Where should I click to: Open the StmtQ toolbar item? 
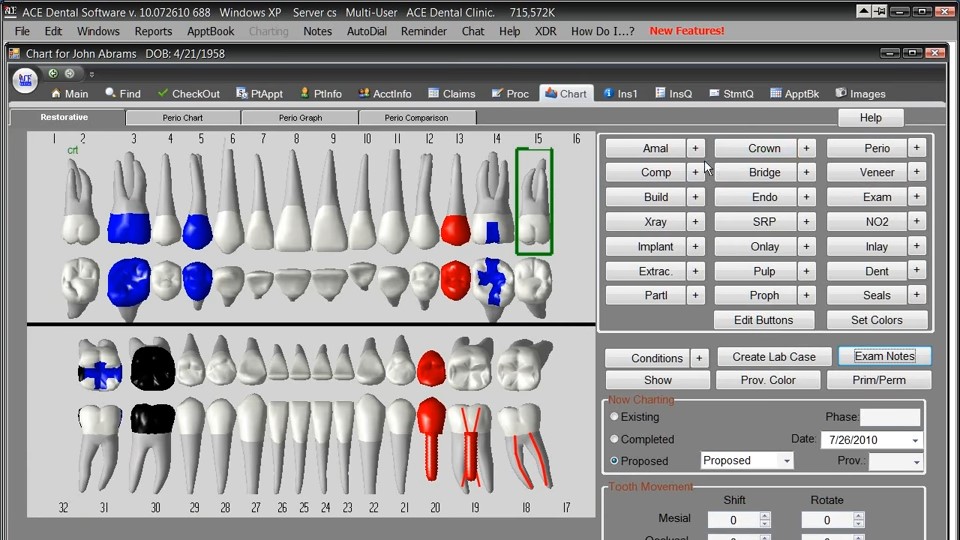(x=731, y=94)
